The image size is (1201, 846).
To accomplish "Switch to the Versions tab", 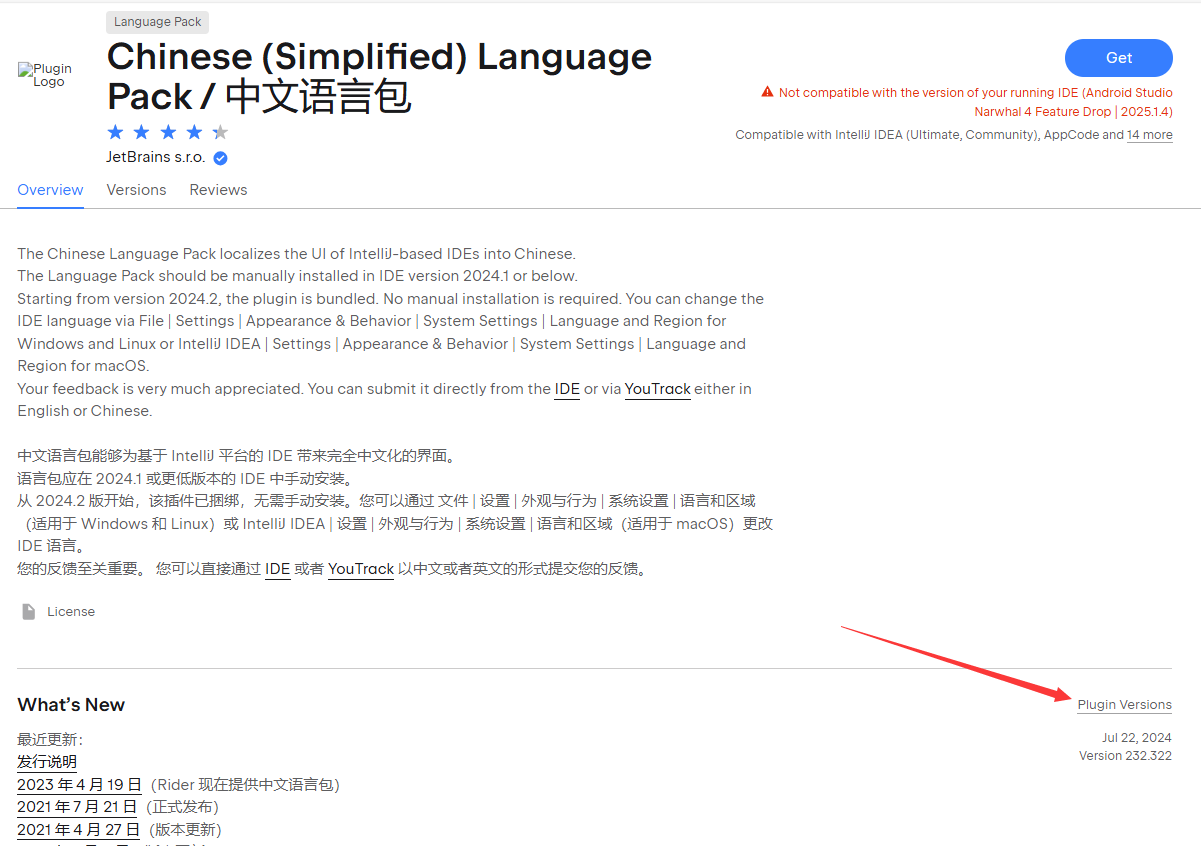I will pos(136,190).
